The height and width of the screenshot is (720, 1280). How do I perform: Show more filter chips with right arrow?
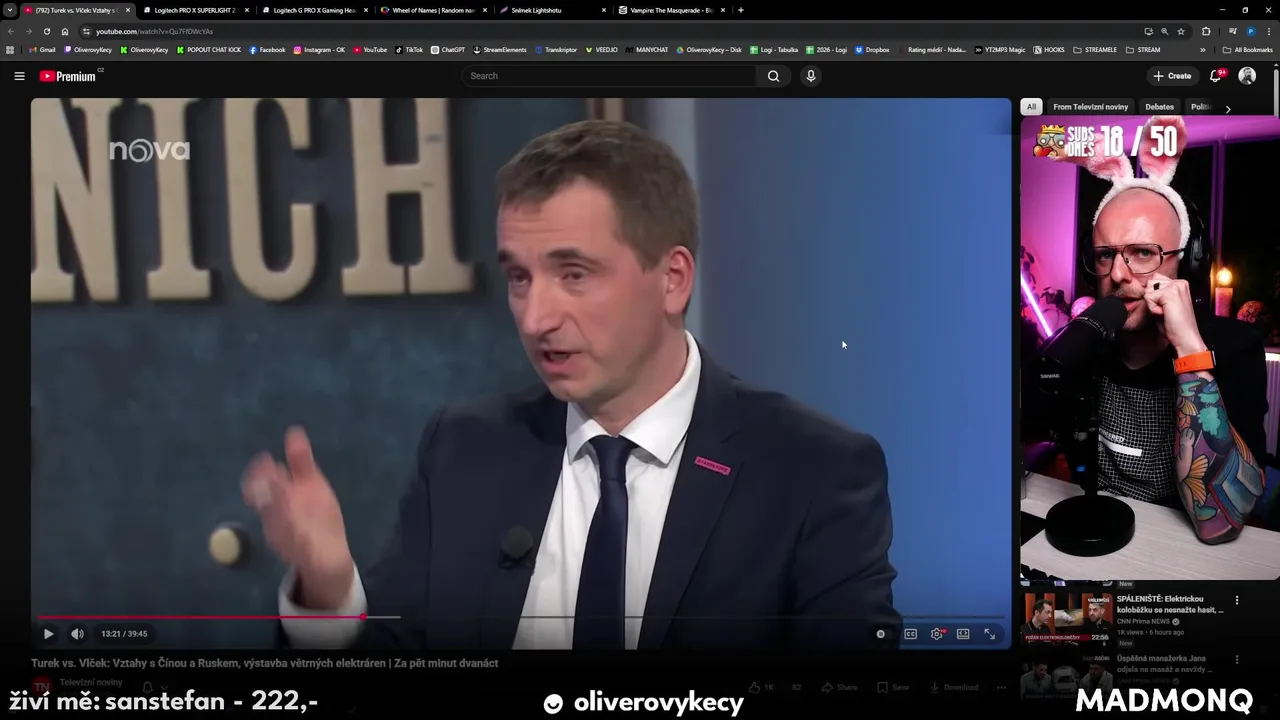(x=1228, y=108)
